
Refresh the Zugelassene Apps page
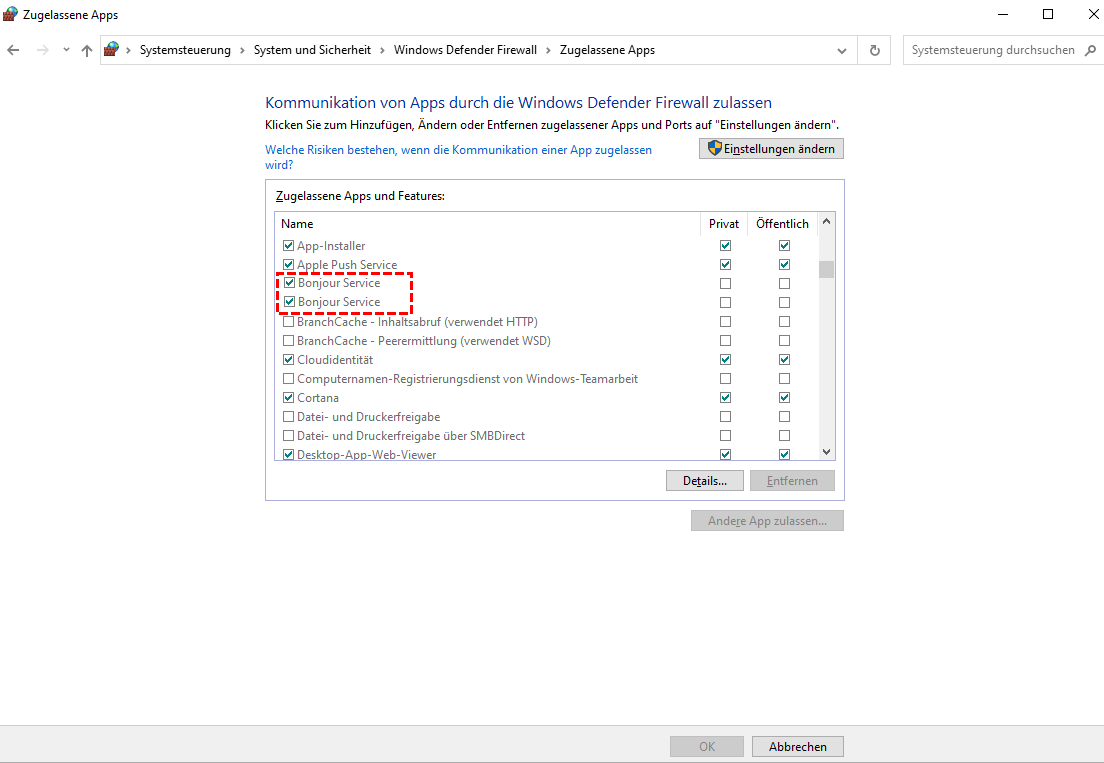tap(874, 50)
